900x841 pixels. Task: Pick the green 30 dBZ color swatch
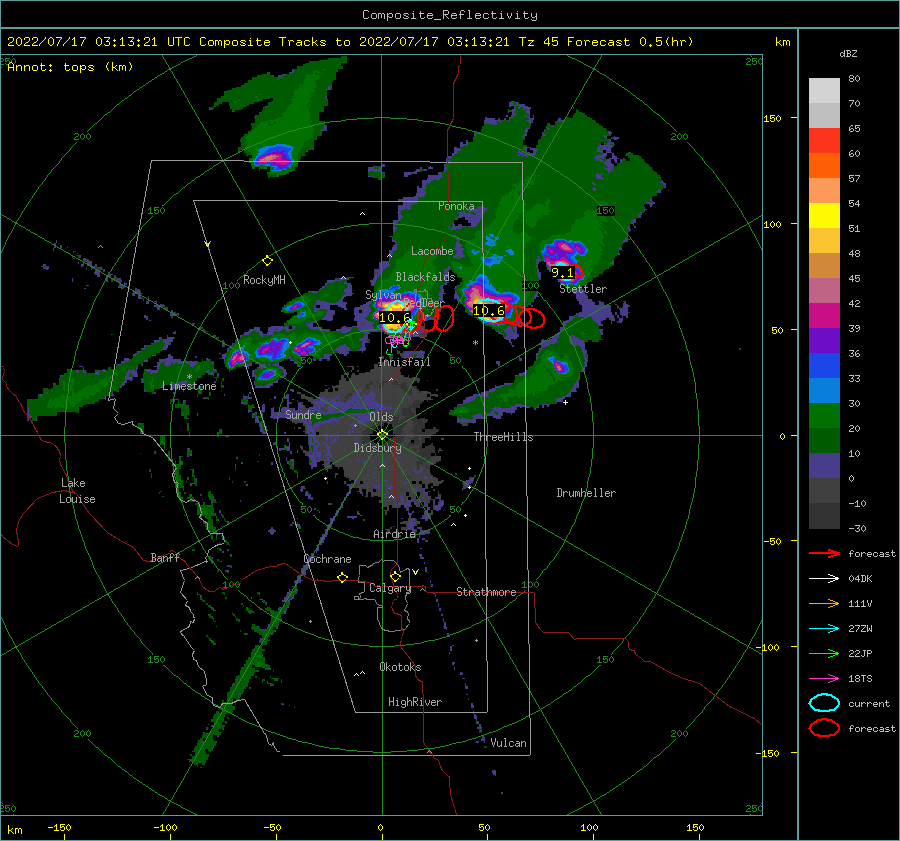point(824,416)
